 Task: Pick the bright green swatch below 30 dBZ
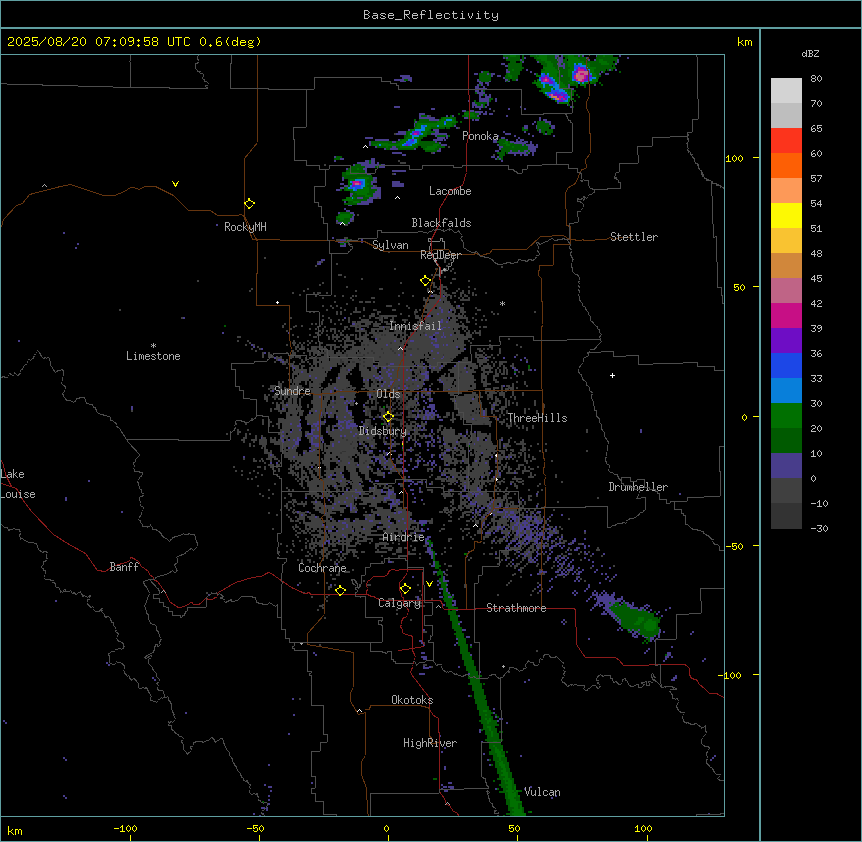(x=786, y=416)
